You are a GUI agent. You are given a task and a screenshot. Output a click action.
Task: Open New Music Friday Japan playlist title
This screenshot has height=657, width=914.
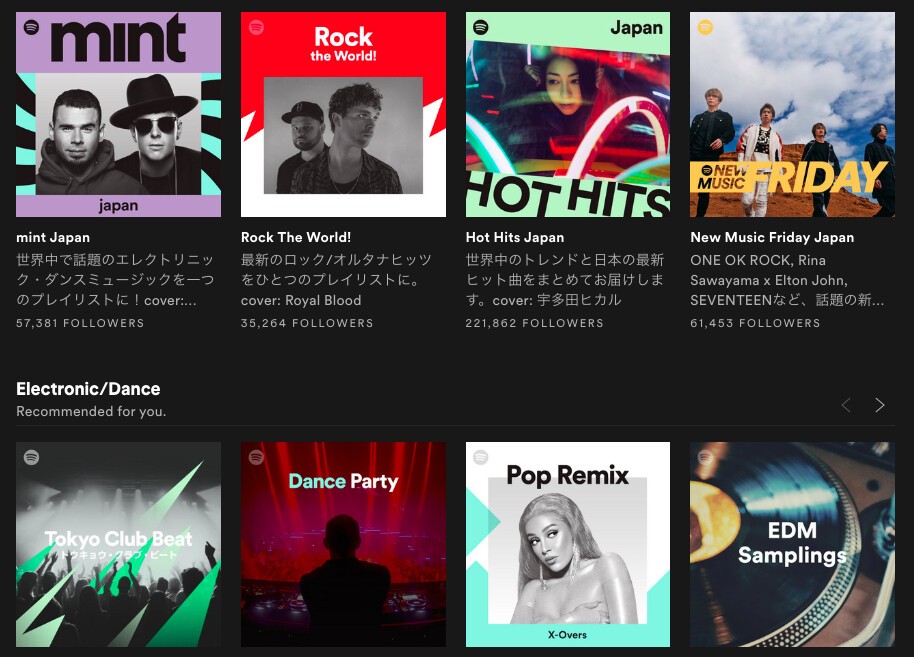tap(772, 237)
